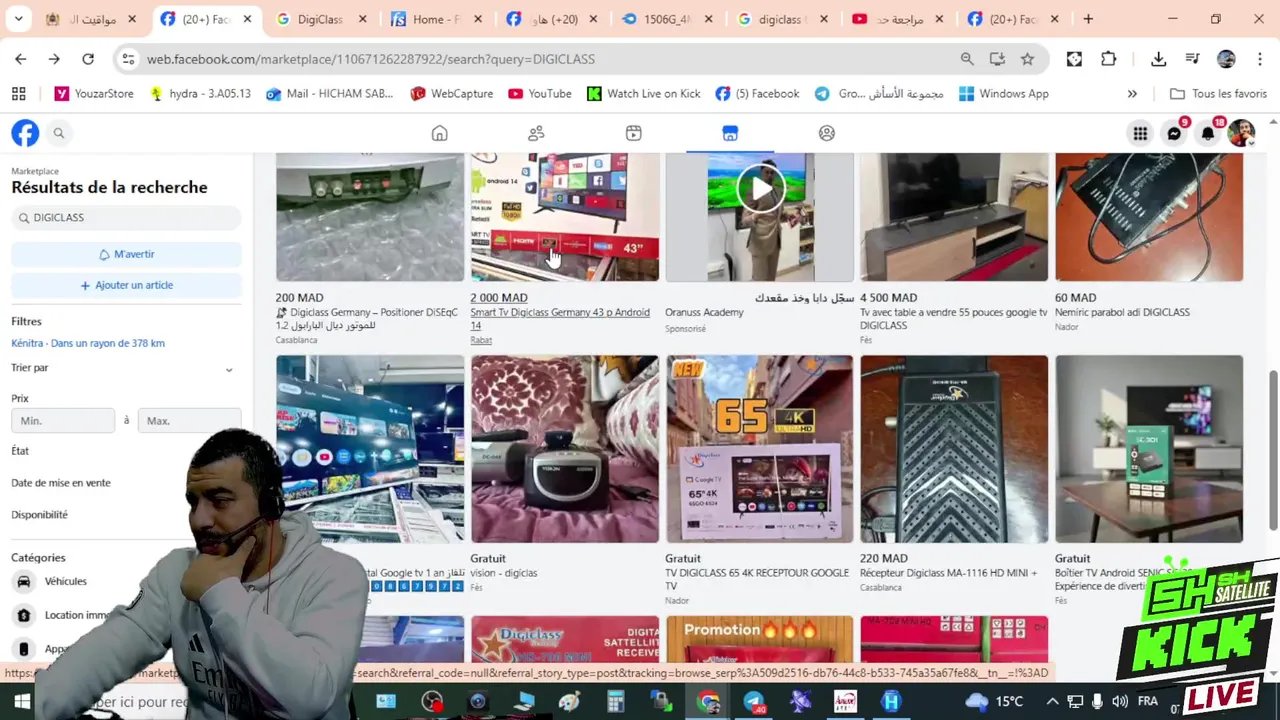Open Watch Live on Kick bookmark

(643, 94)
